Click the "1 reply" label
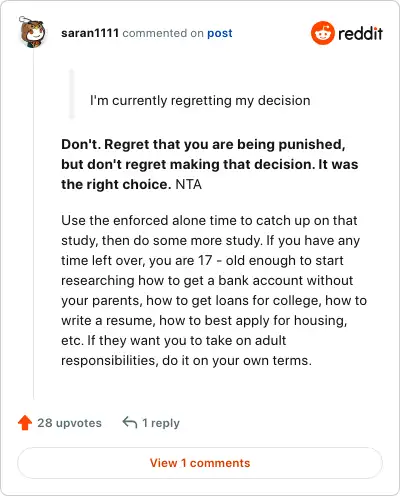Screen dimensions: 400x496 click(x=161, y=423)
